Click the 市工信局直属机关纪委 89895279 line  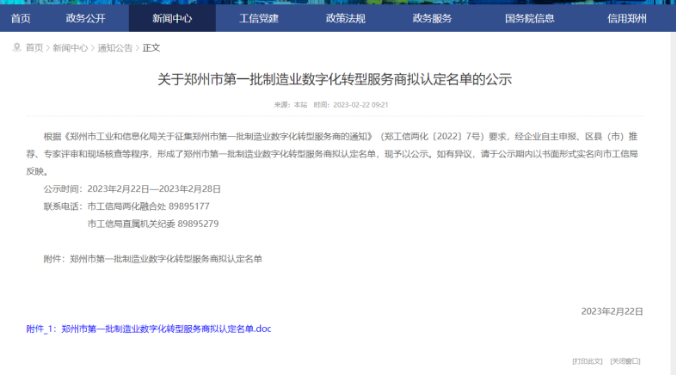pos(153,224)
